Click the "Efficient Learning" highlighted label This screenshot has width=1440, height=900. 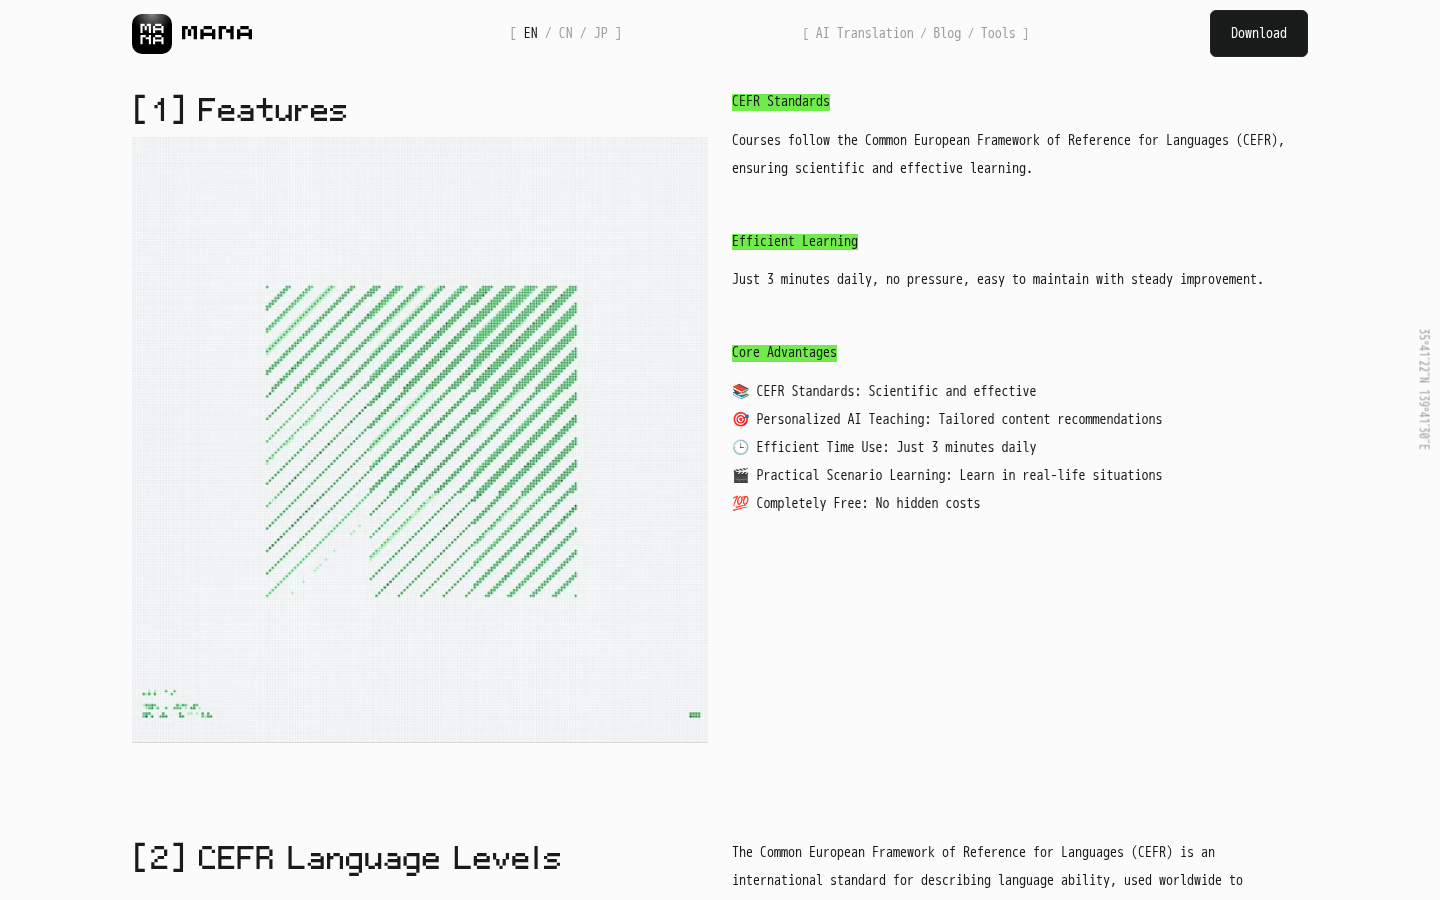(795, 241)
